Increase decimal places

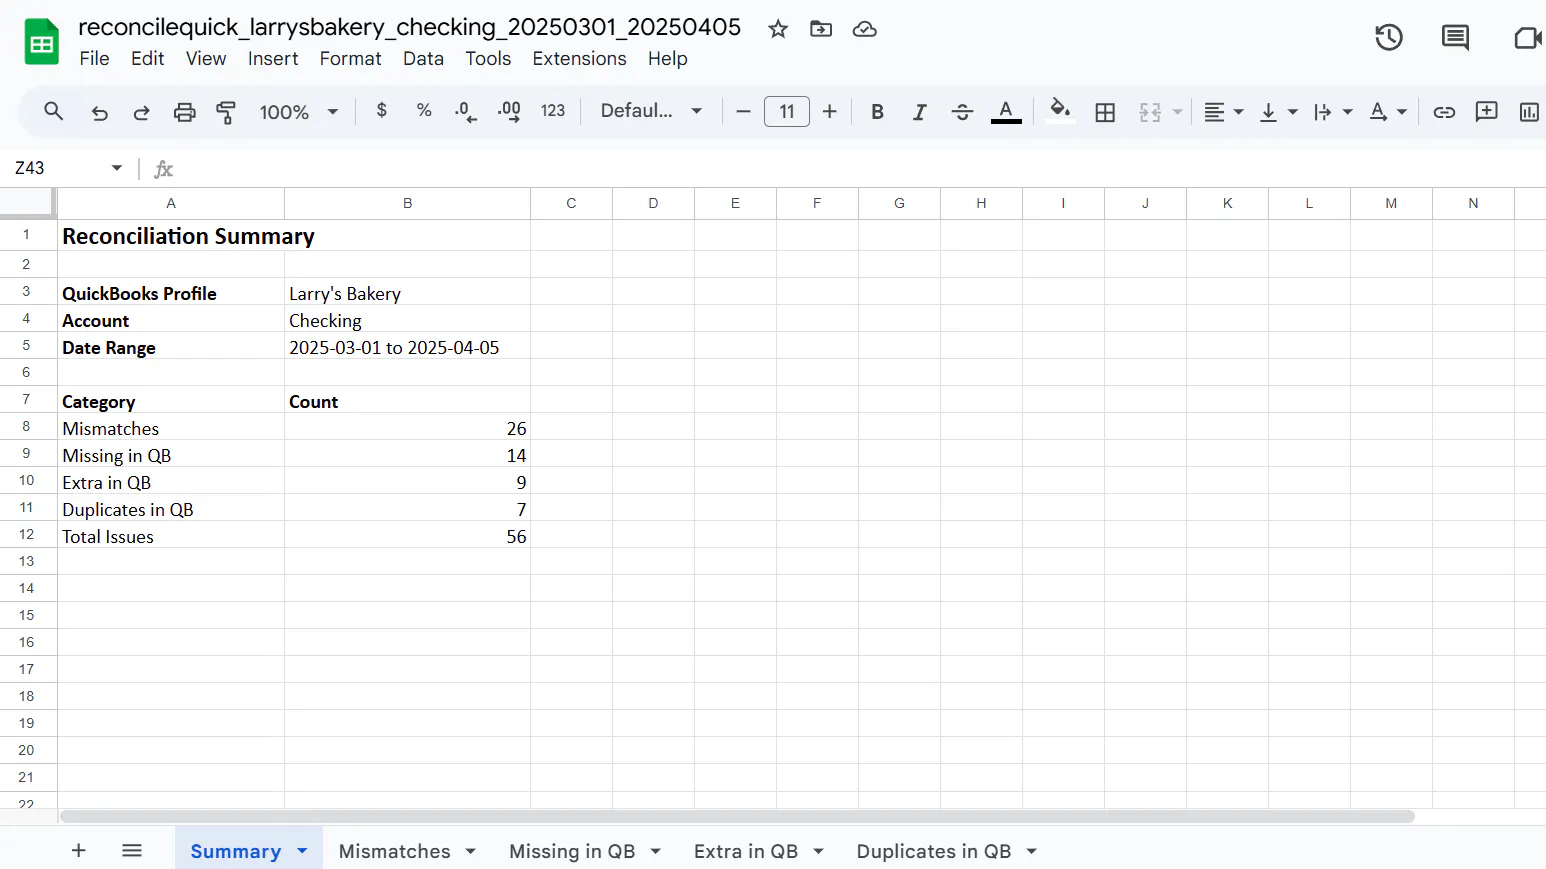click(x=509, y=111)
